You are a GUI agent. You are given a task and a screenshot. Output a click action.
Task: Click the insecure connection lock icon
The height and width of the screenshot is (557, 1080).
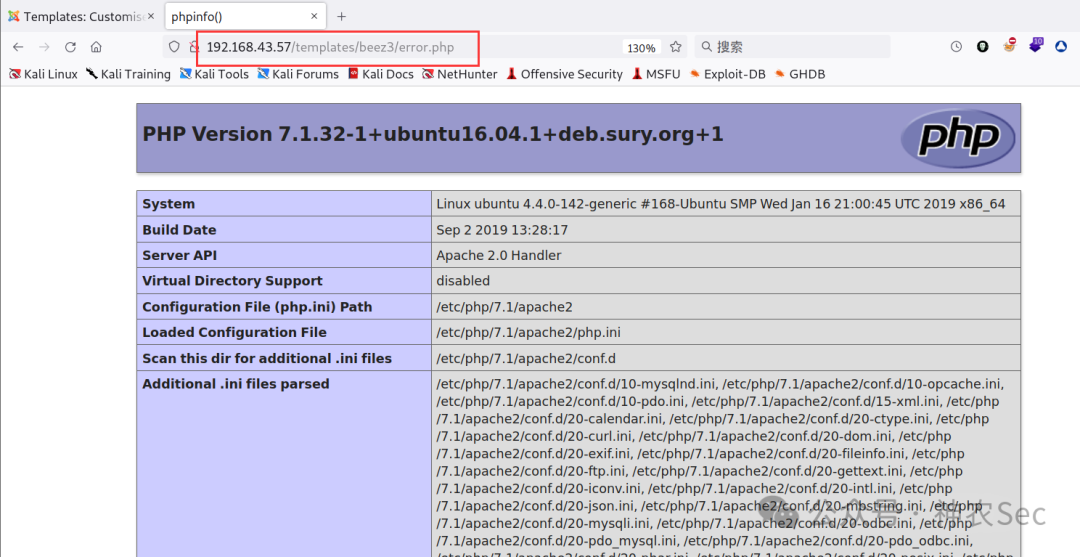194,47
